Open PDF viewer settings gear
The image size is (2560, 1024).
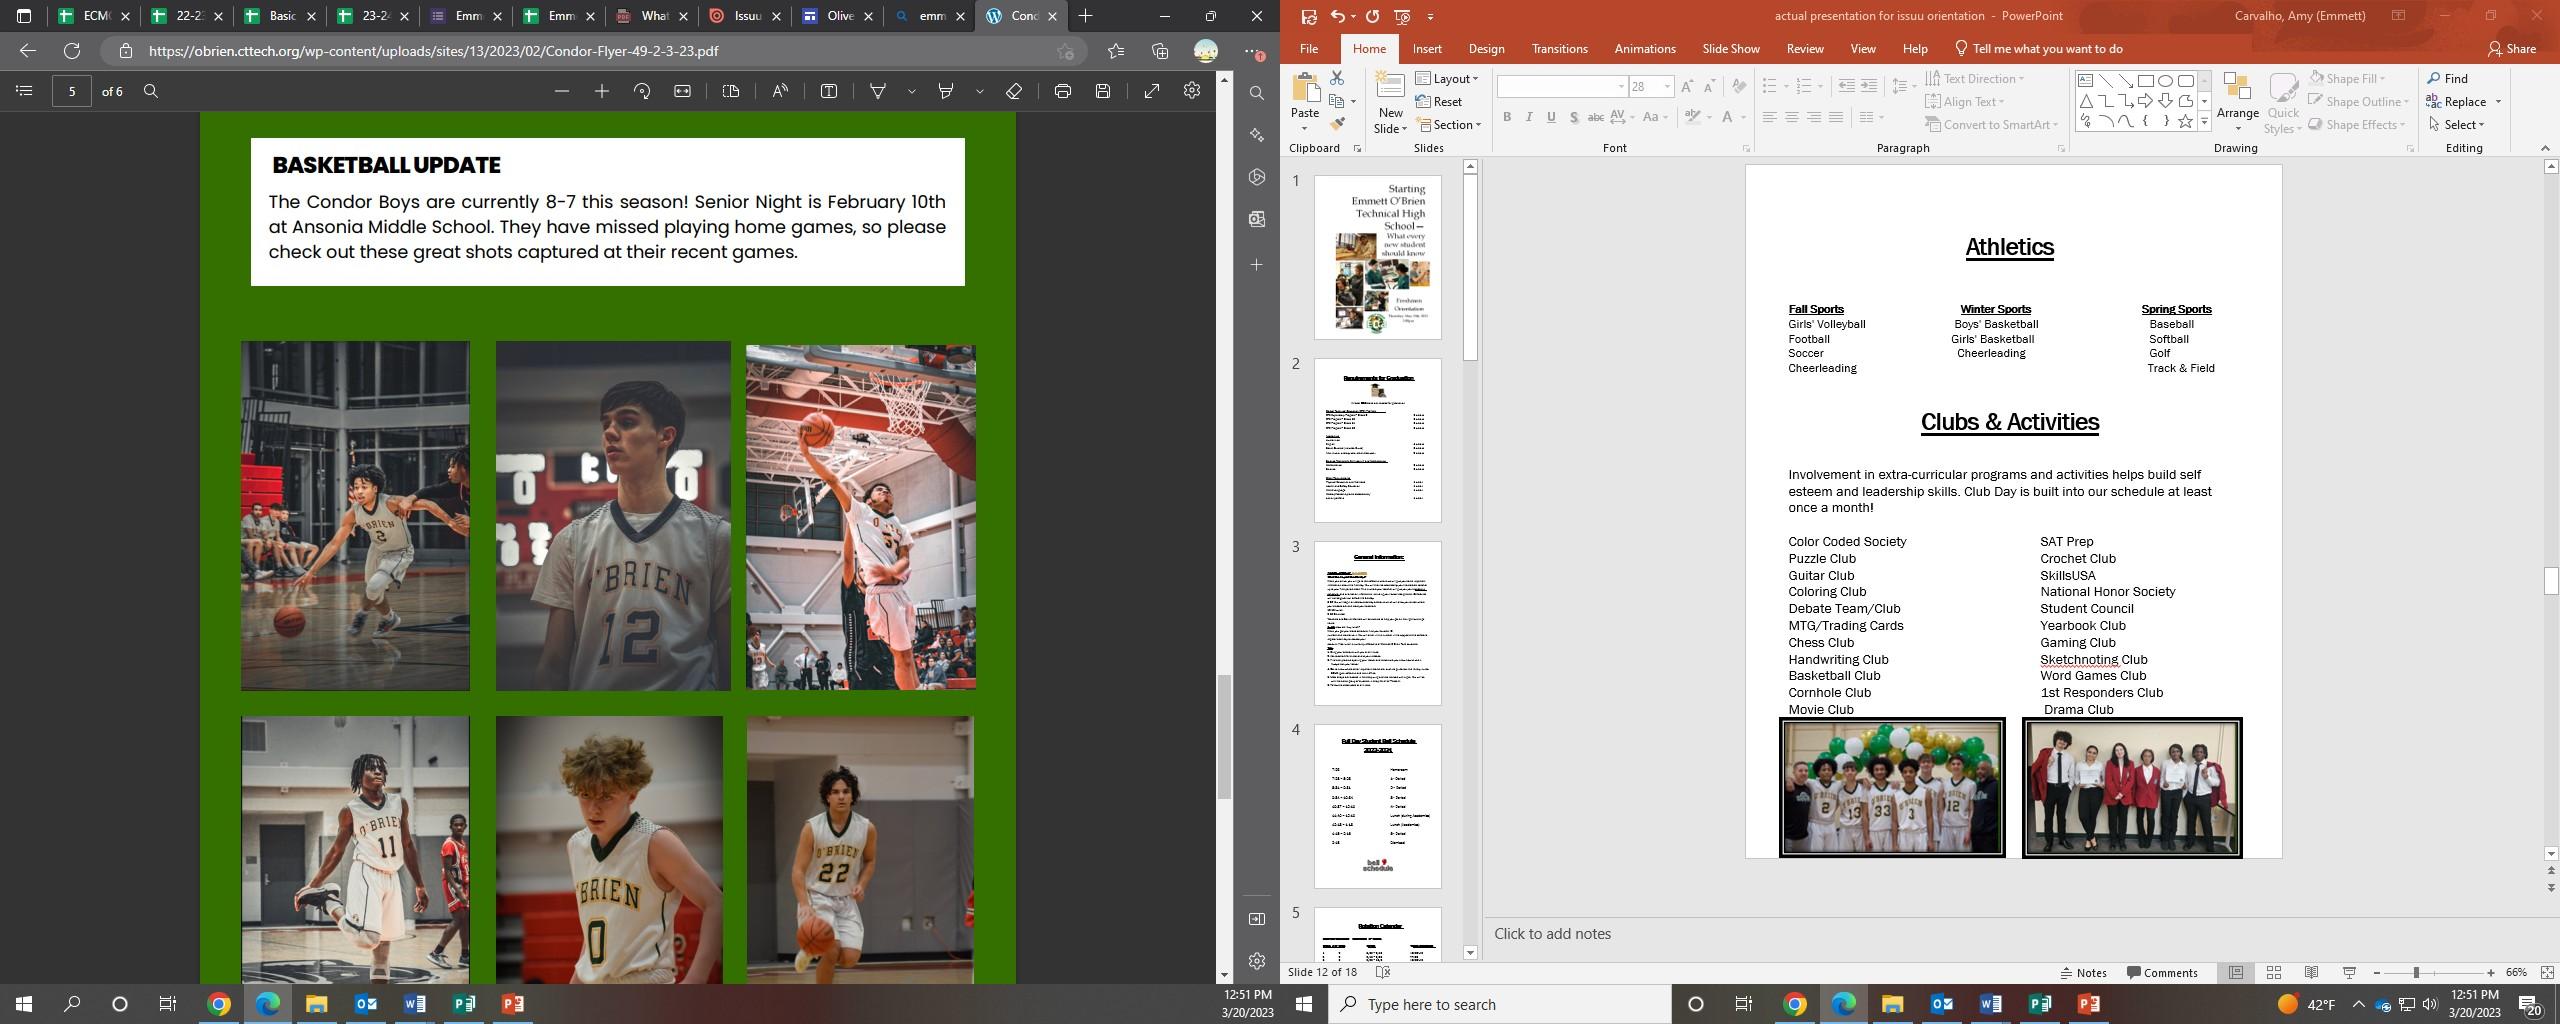[1192, 91]
